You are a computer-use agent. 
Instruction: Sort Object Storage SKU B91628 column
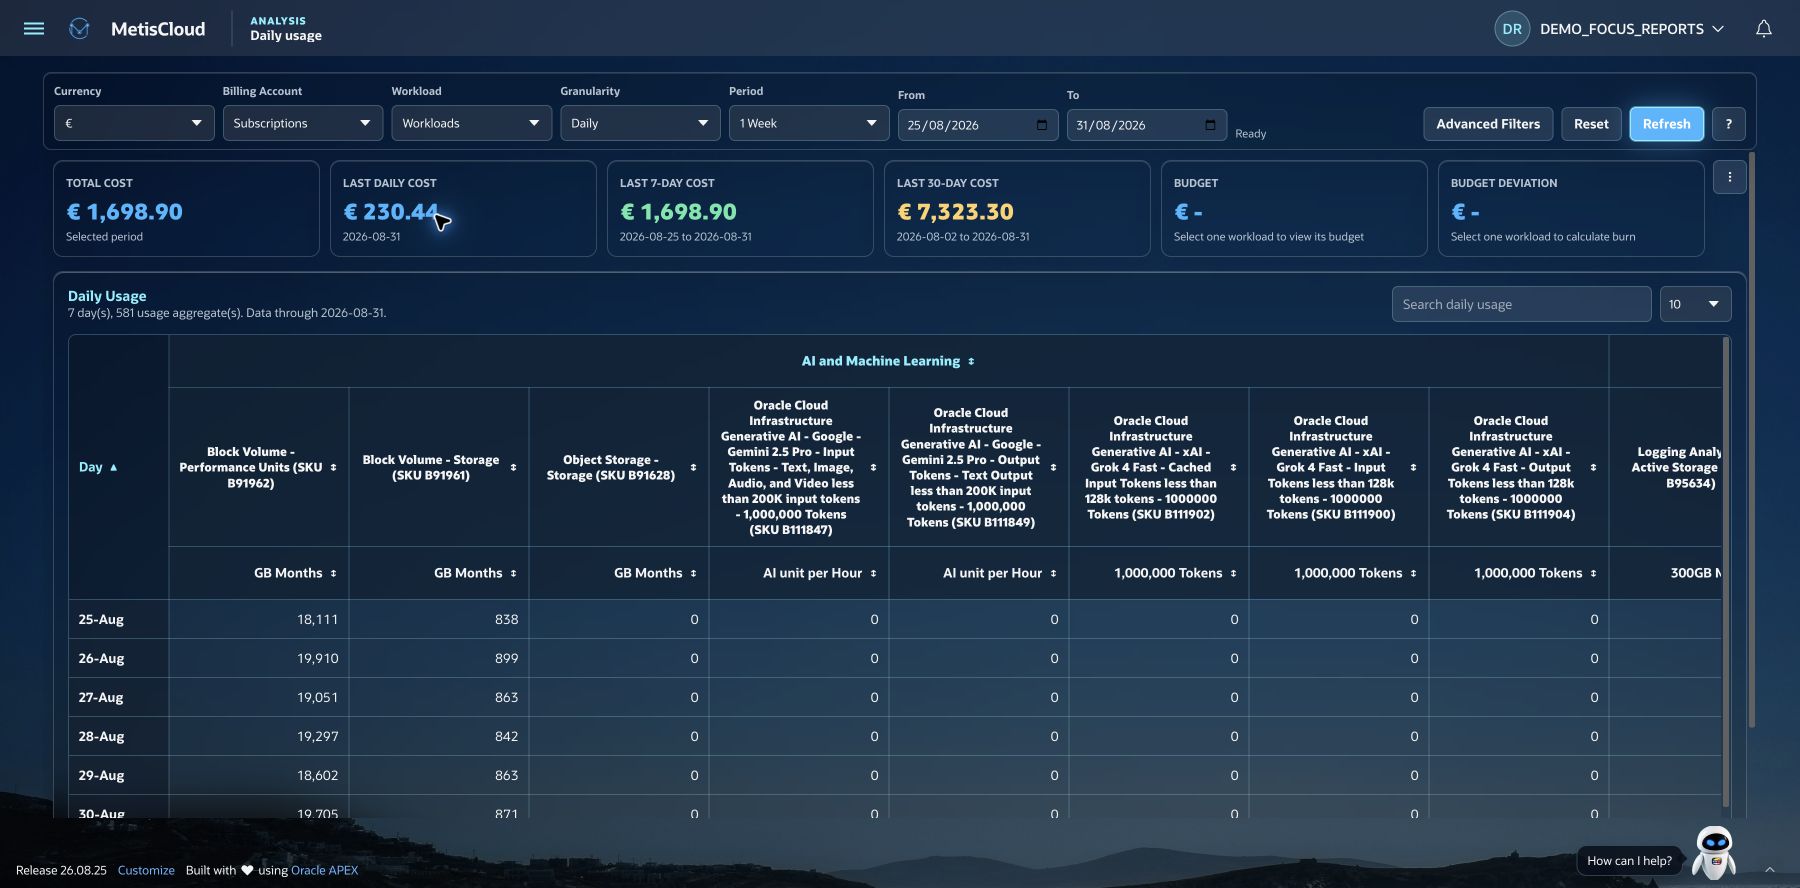point(693,467)
